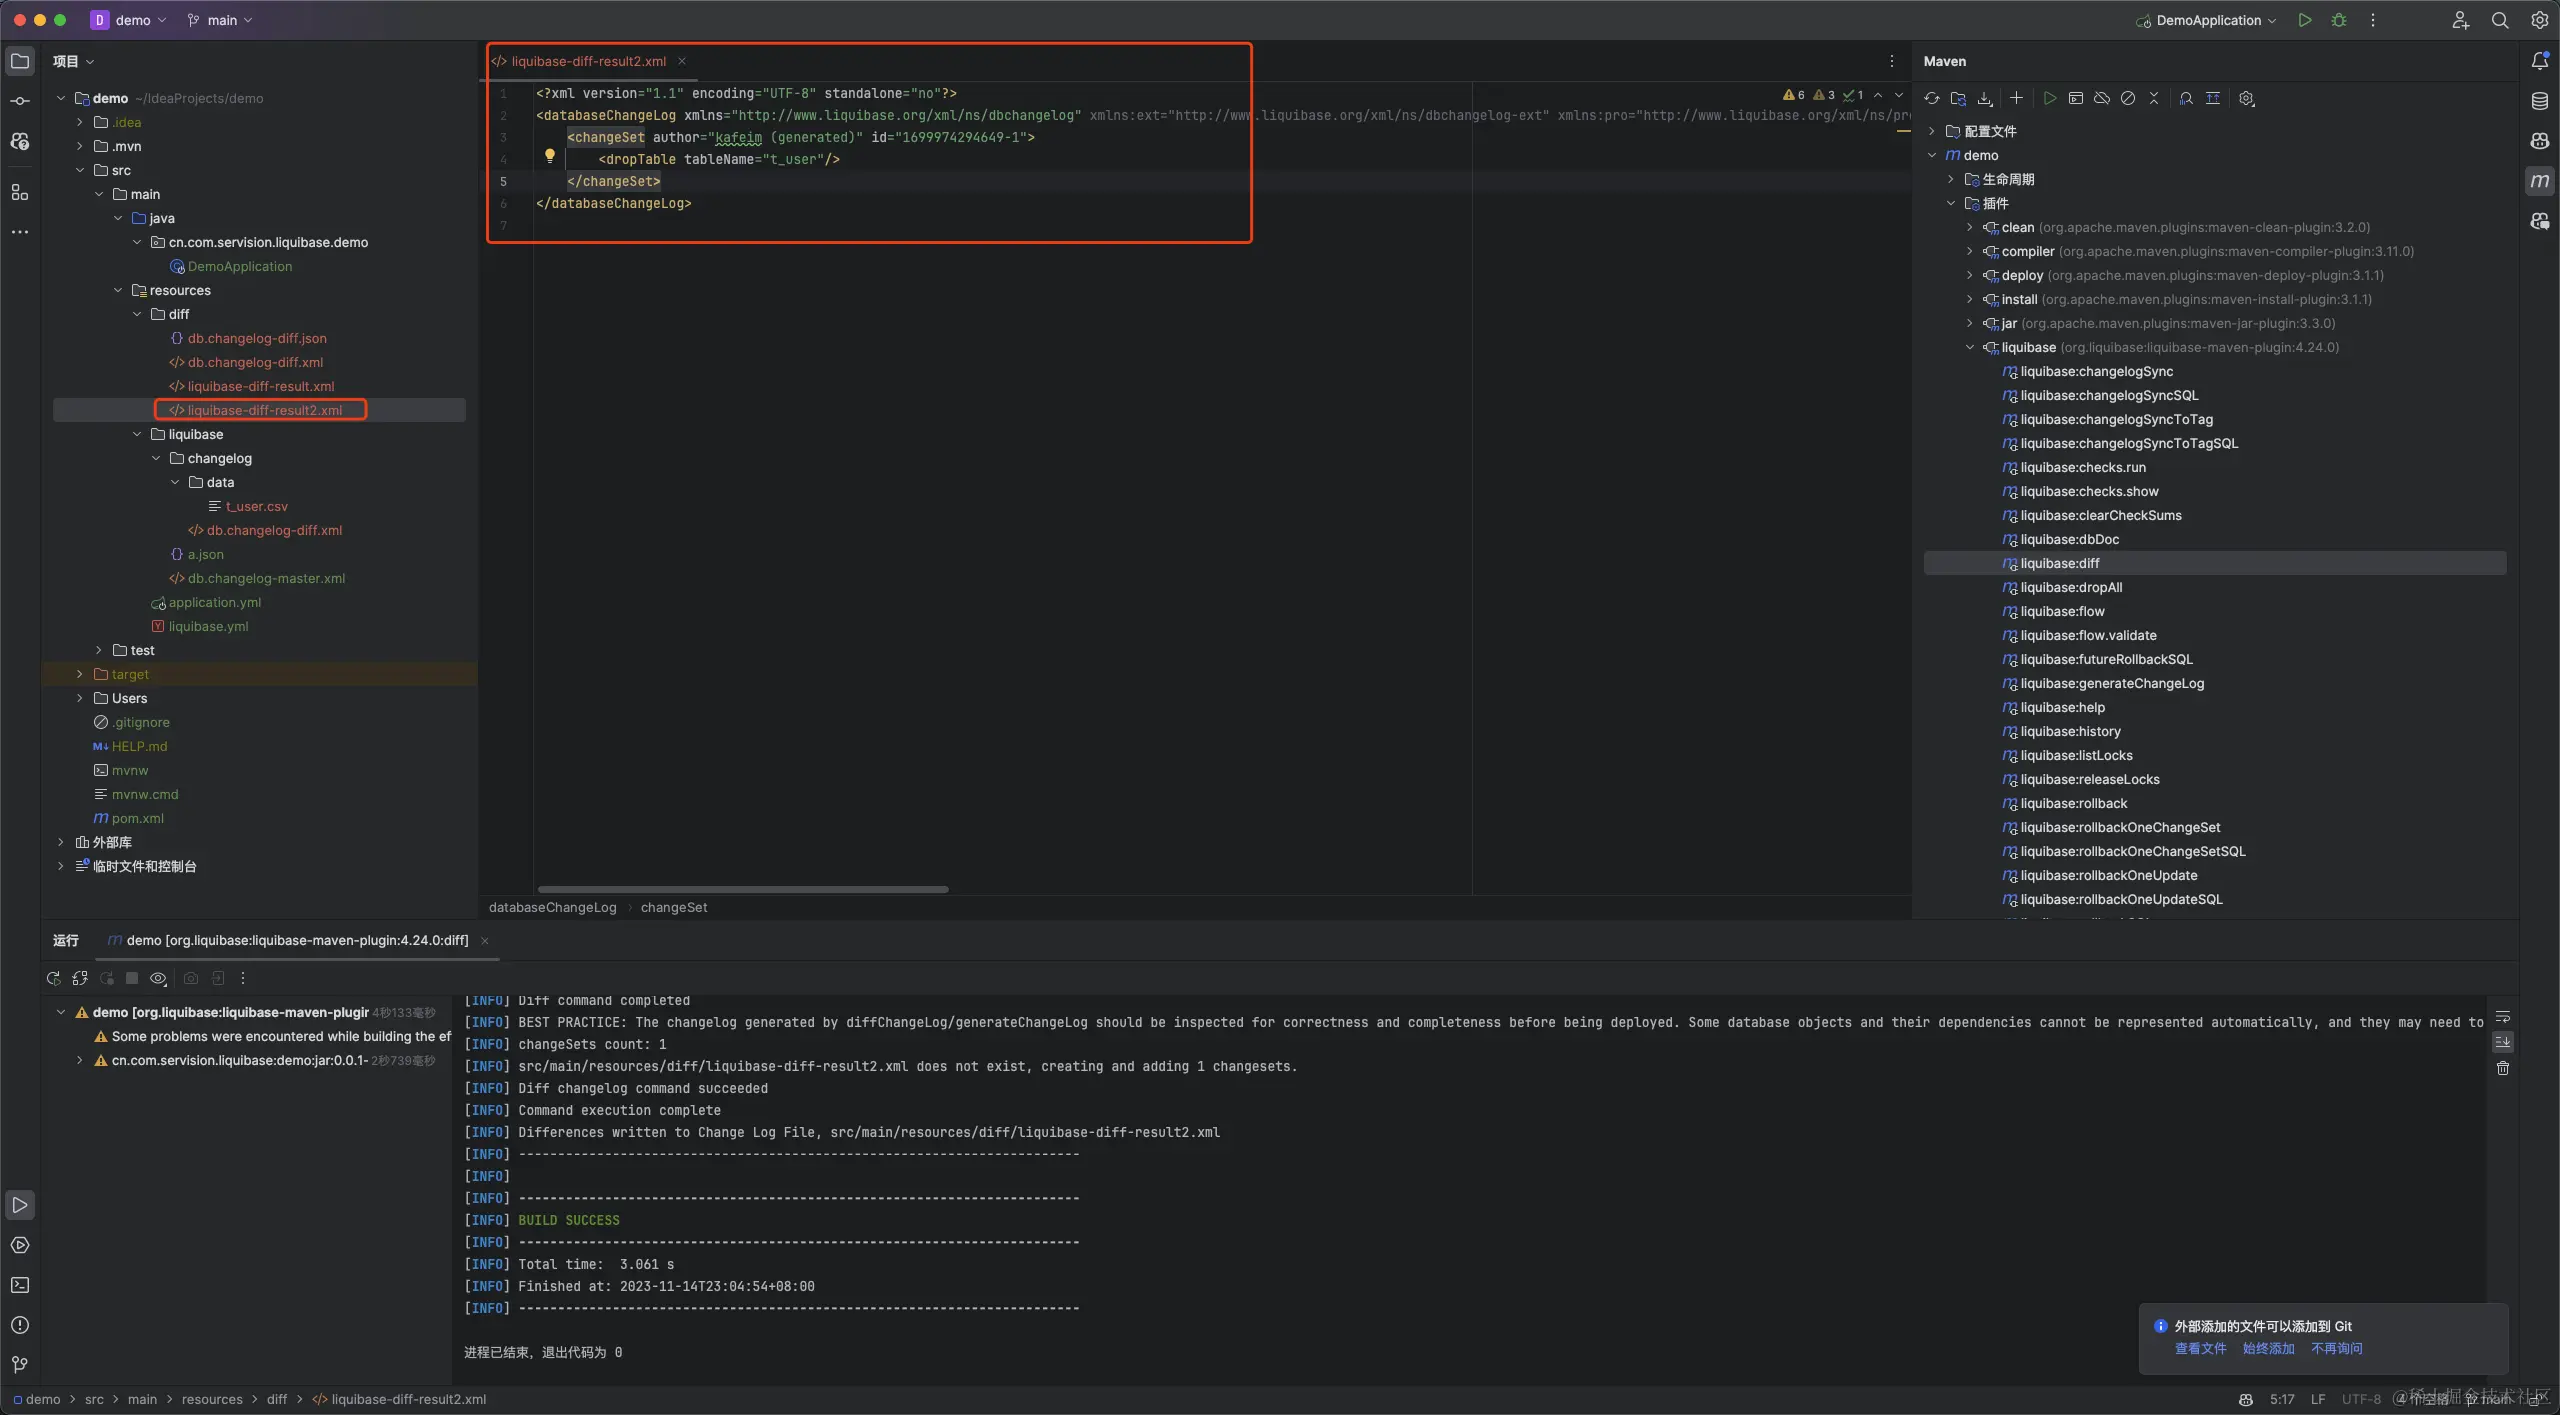Click Maven download sources icon
Image resolution: width=2560 pixels, height=1415 pixels.
click(x=1985, y=98)
